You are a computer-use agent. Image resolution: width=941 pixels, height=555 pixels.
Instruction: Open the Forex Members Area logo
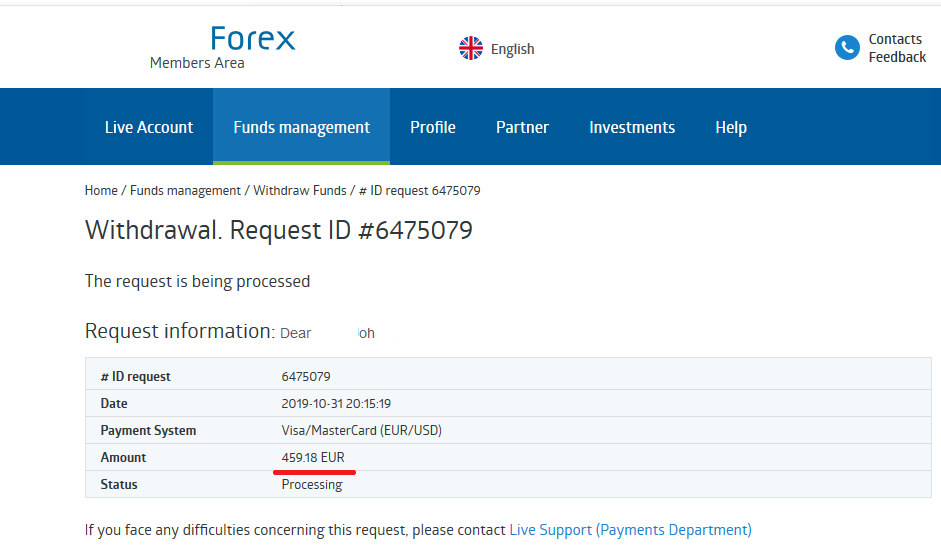(223, 48)
